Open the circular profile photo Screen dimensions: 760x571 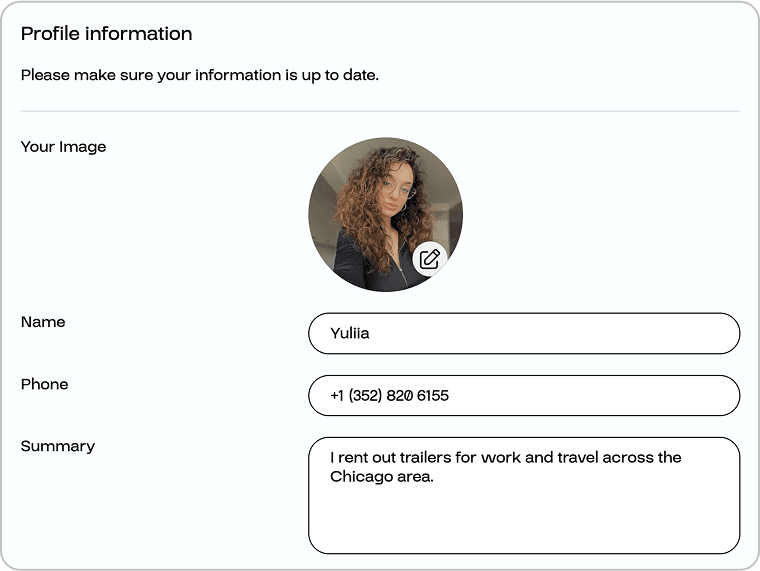pos(385,214)
